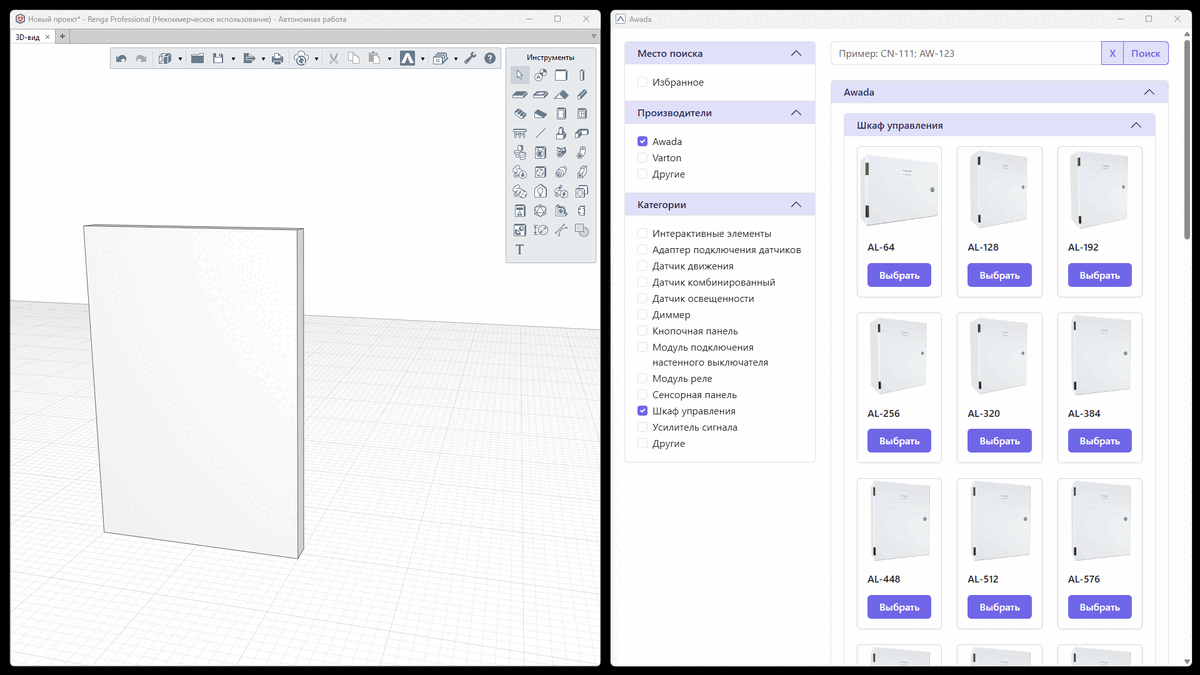Open the save options dropdown arrow
This screenshot has width=1200, height=675.
(x=233, y=59)
